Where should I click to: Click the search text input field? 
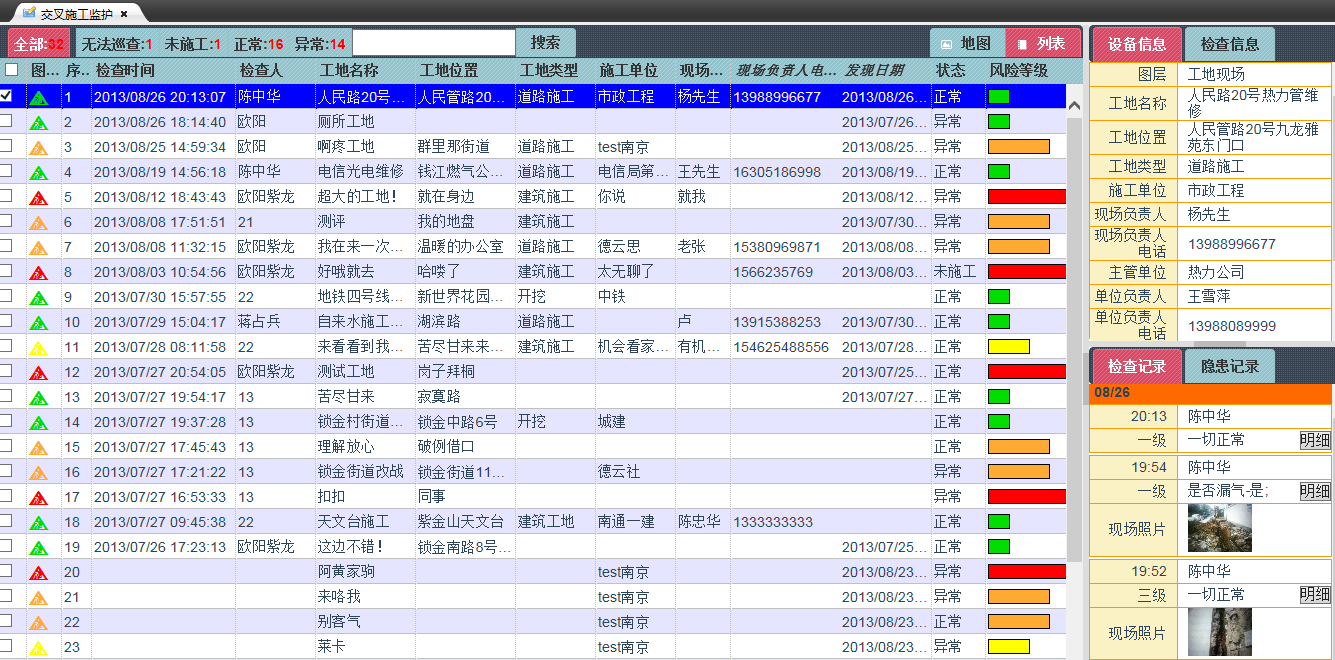434,43
